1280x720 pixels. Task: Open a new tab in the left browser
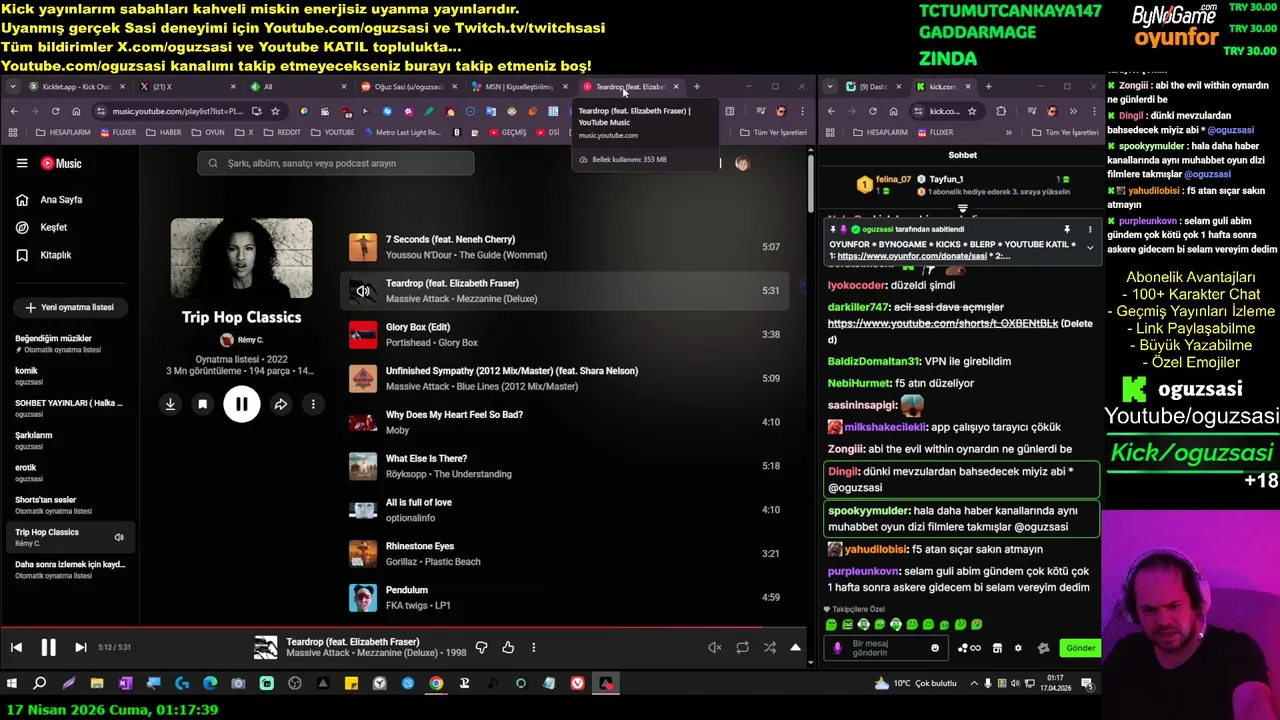tap(697, 86)
